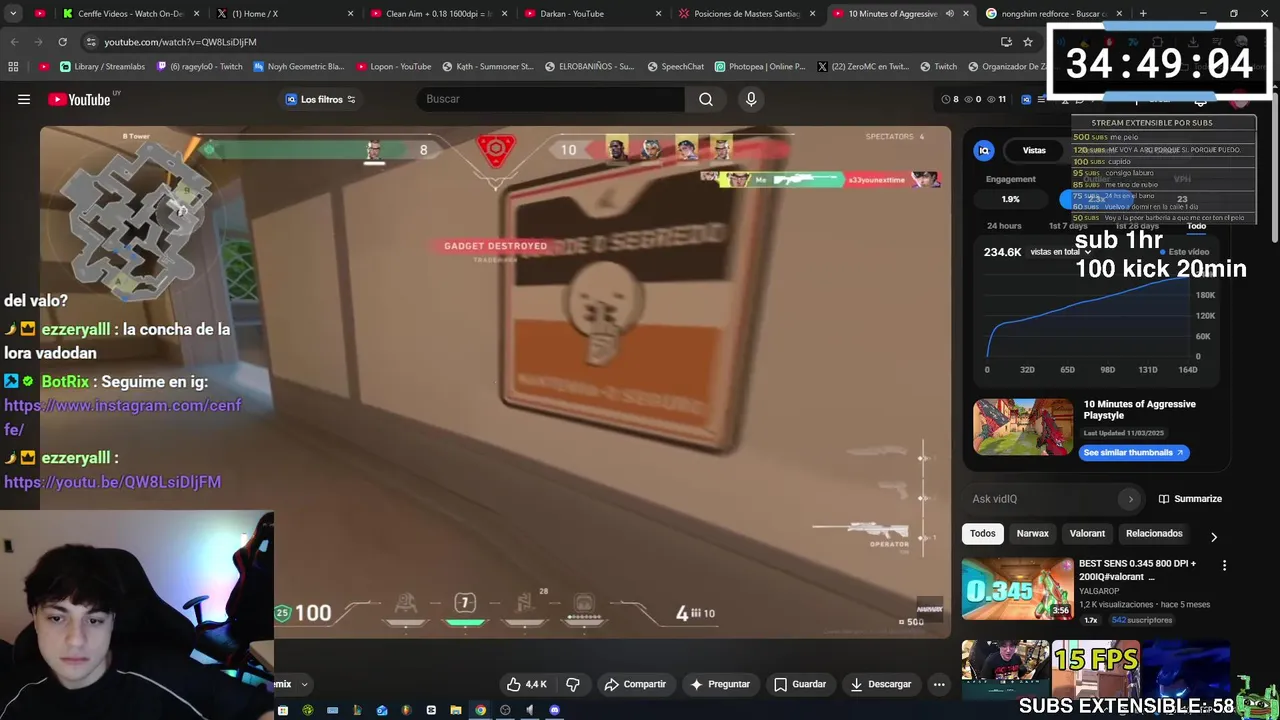This screenshot has height=720, width=1280.
Task: Mute the 10 Minutes of Aggressive tab audio
Action: (949, 14)
